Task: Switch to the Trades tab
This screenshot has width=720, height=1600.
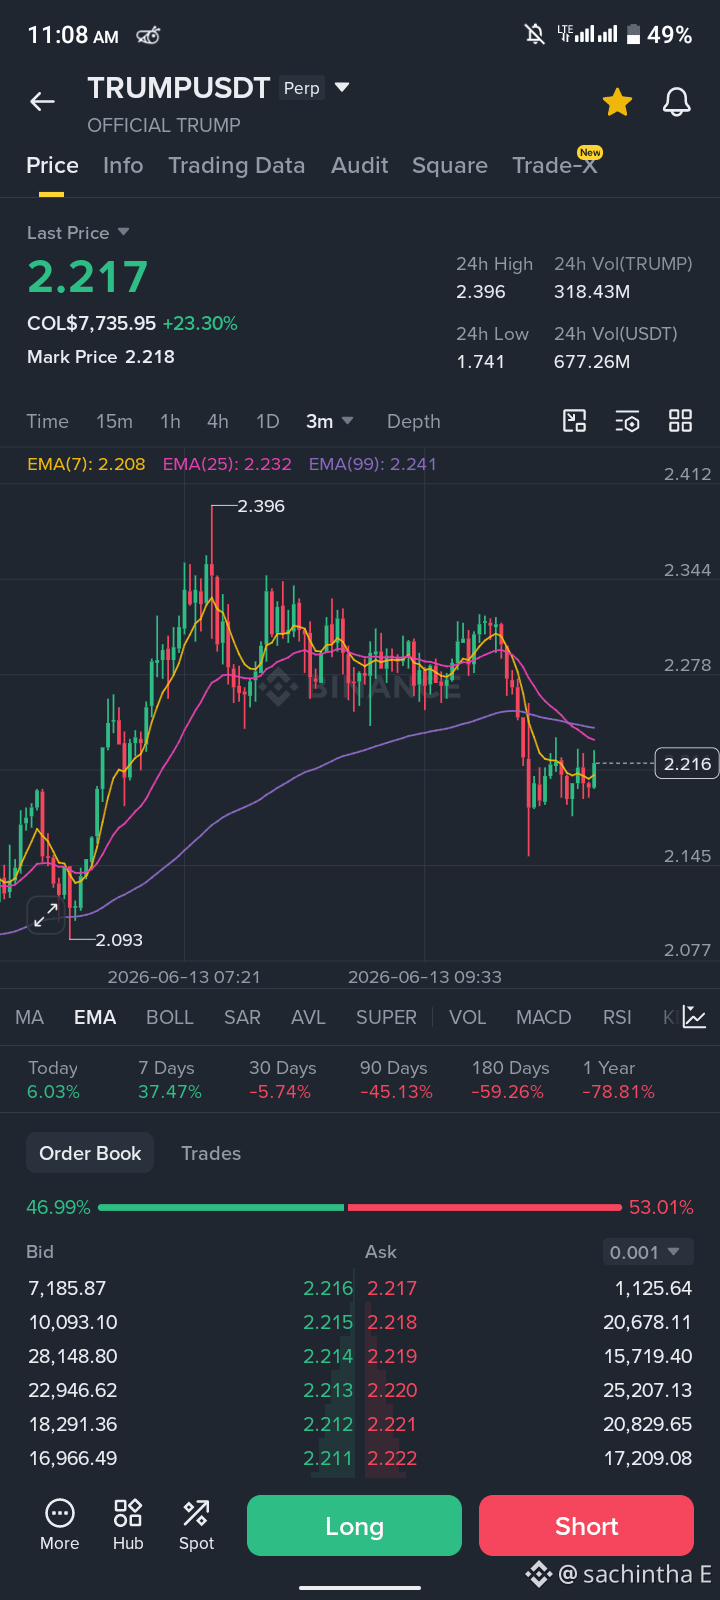Action: click(211, 1153)
